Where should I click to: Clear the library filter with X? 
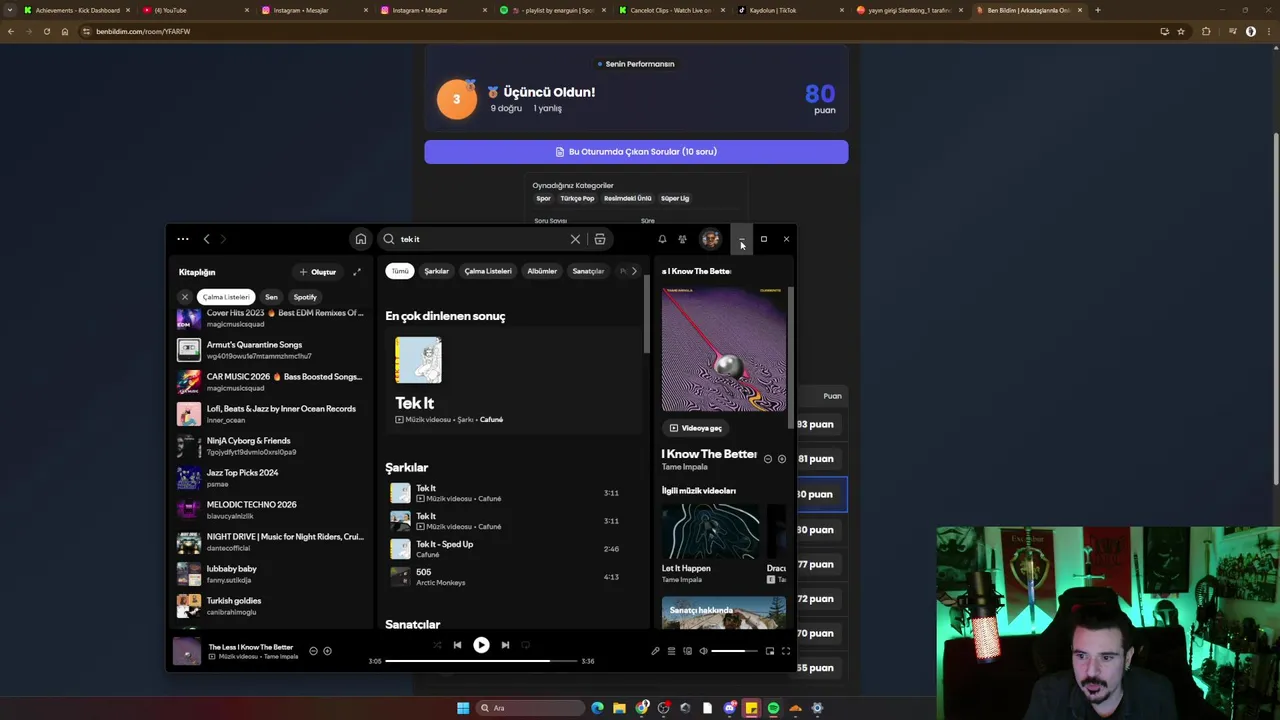coord(185,297)
